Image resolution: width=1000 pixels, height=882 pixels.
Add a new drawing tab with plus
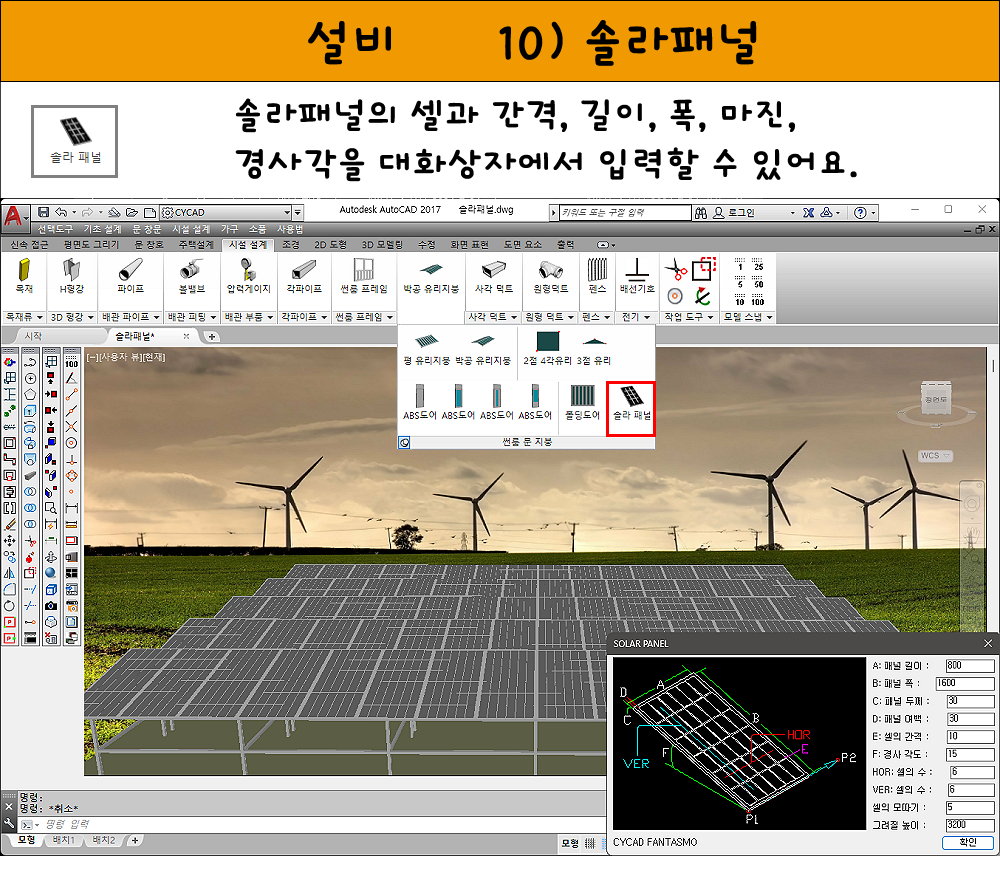(212, 336)
